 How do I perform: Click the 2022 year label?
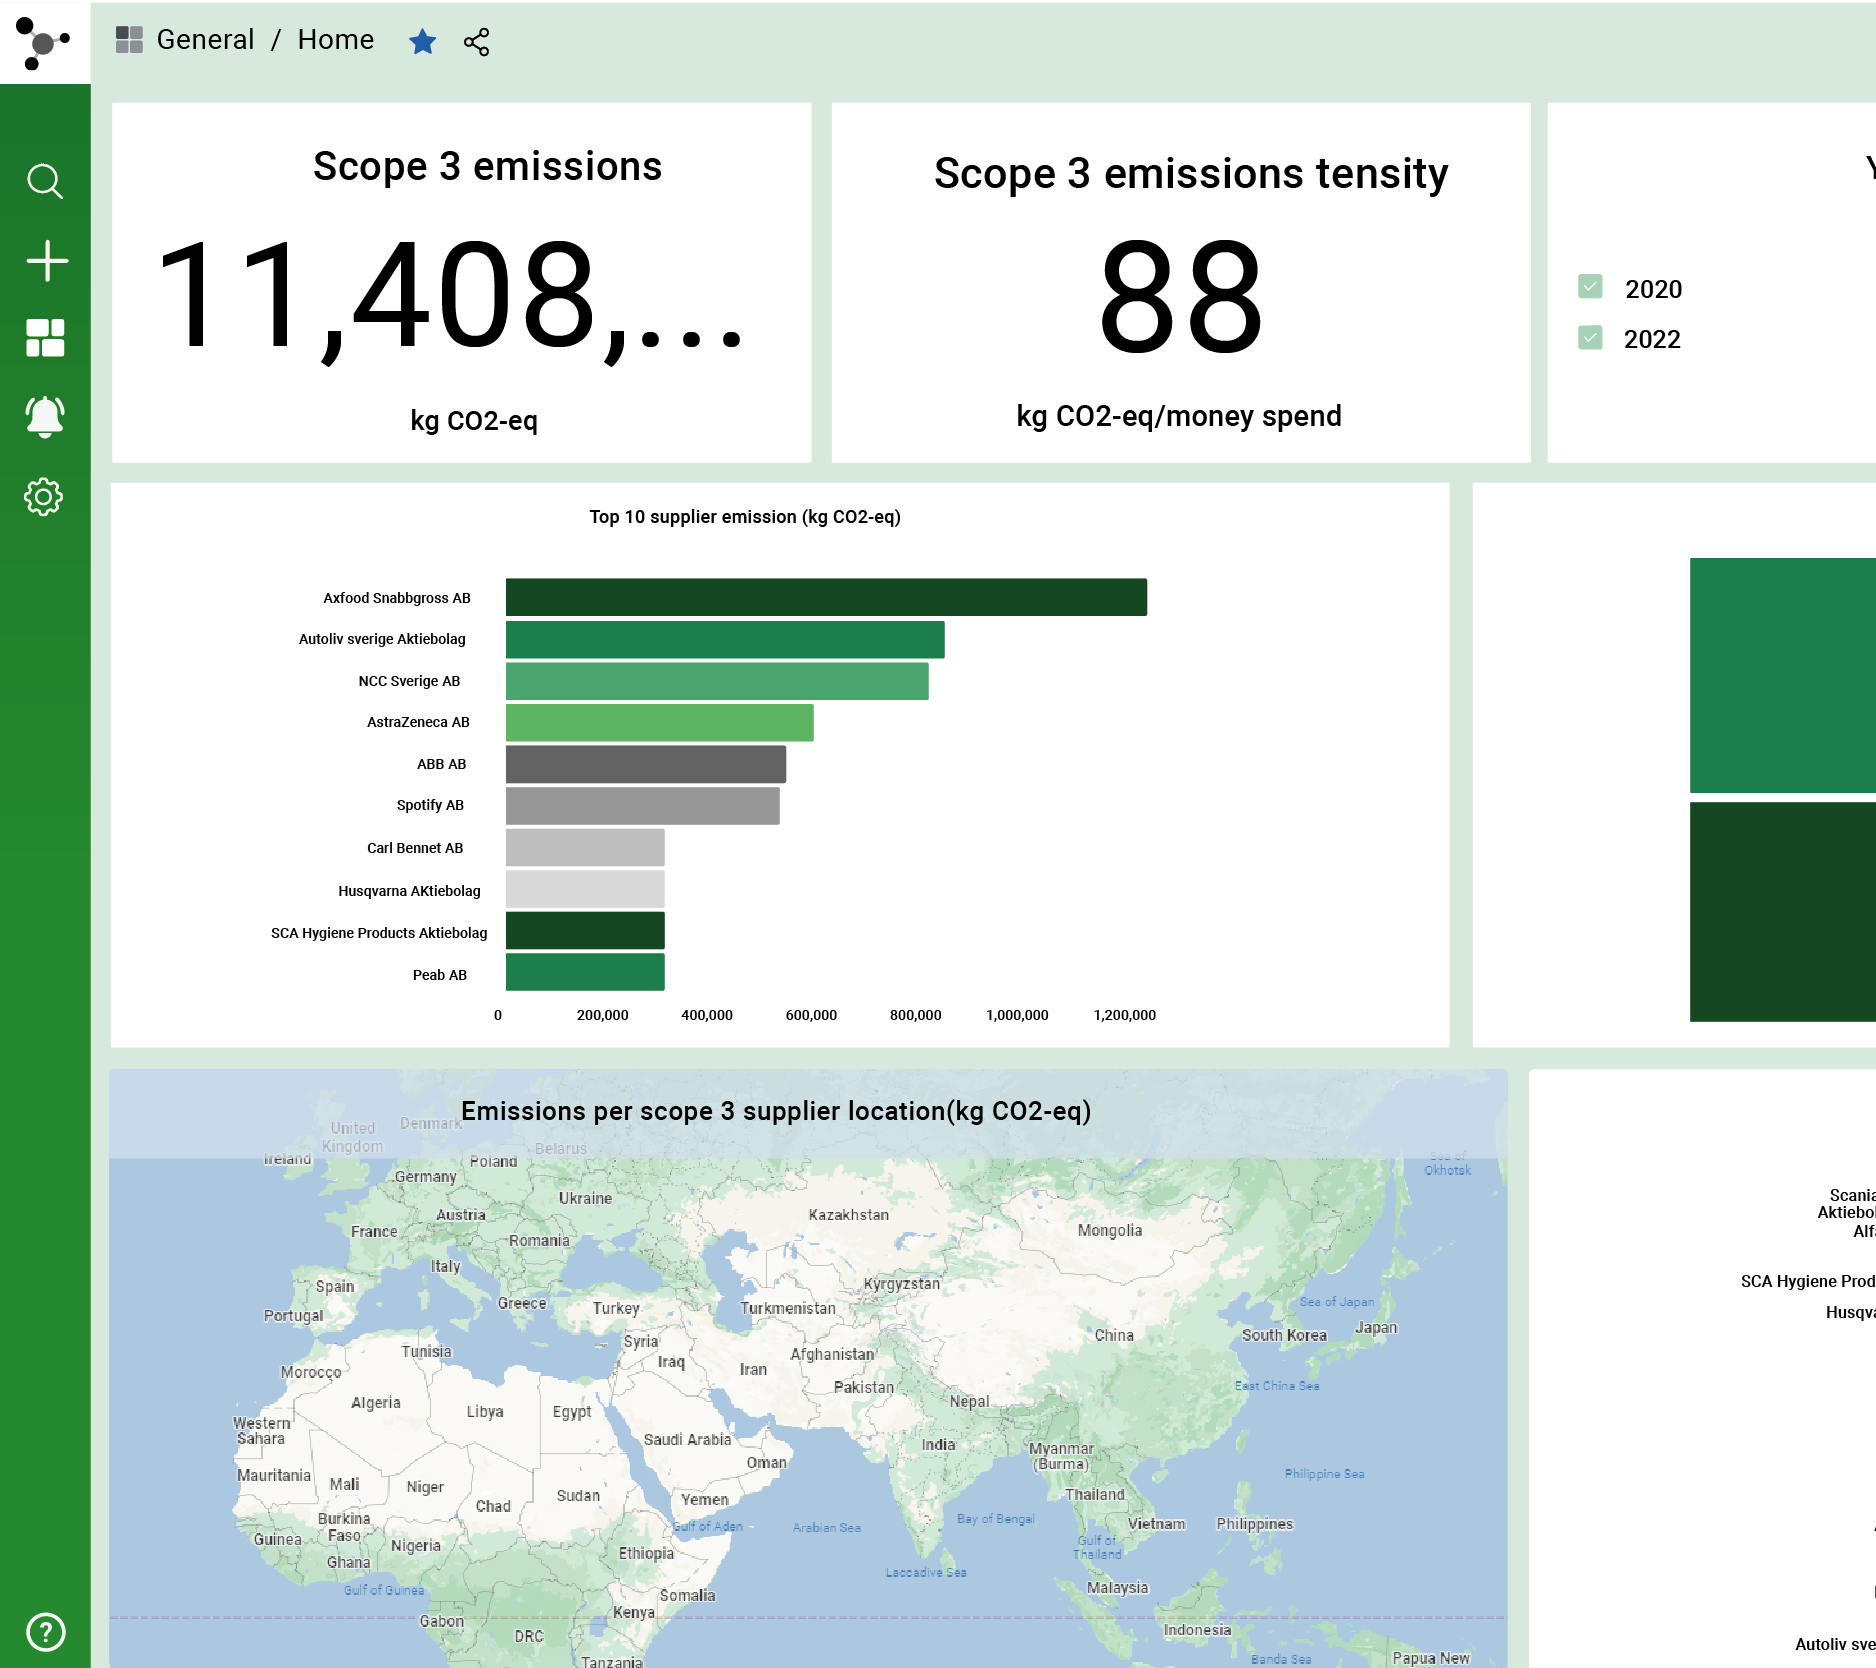1652,339
